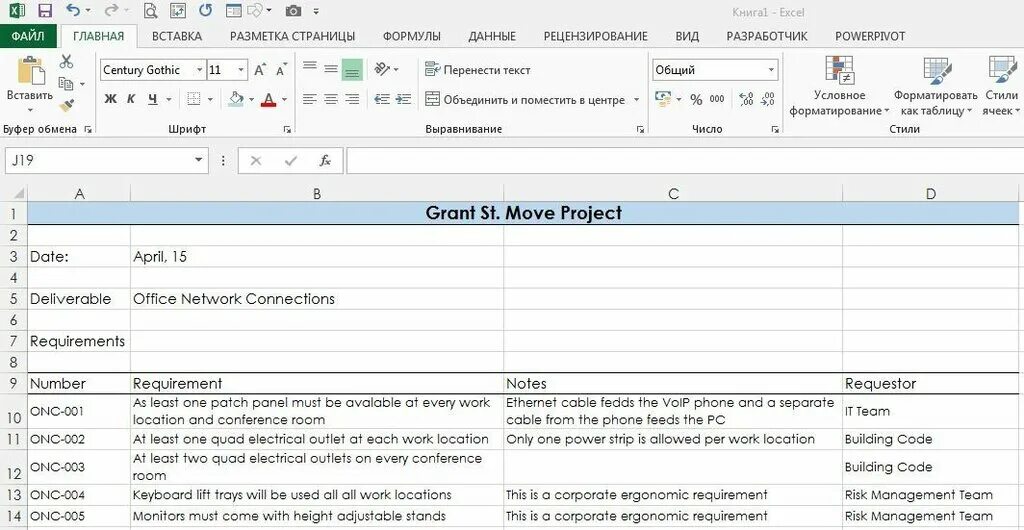The width and height of the screenshot is (1024, 530).
Task: Switch to РАЗМЕТКА СТРАНИЦЫ tab
Action: [293, 37]
